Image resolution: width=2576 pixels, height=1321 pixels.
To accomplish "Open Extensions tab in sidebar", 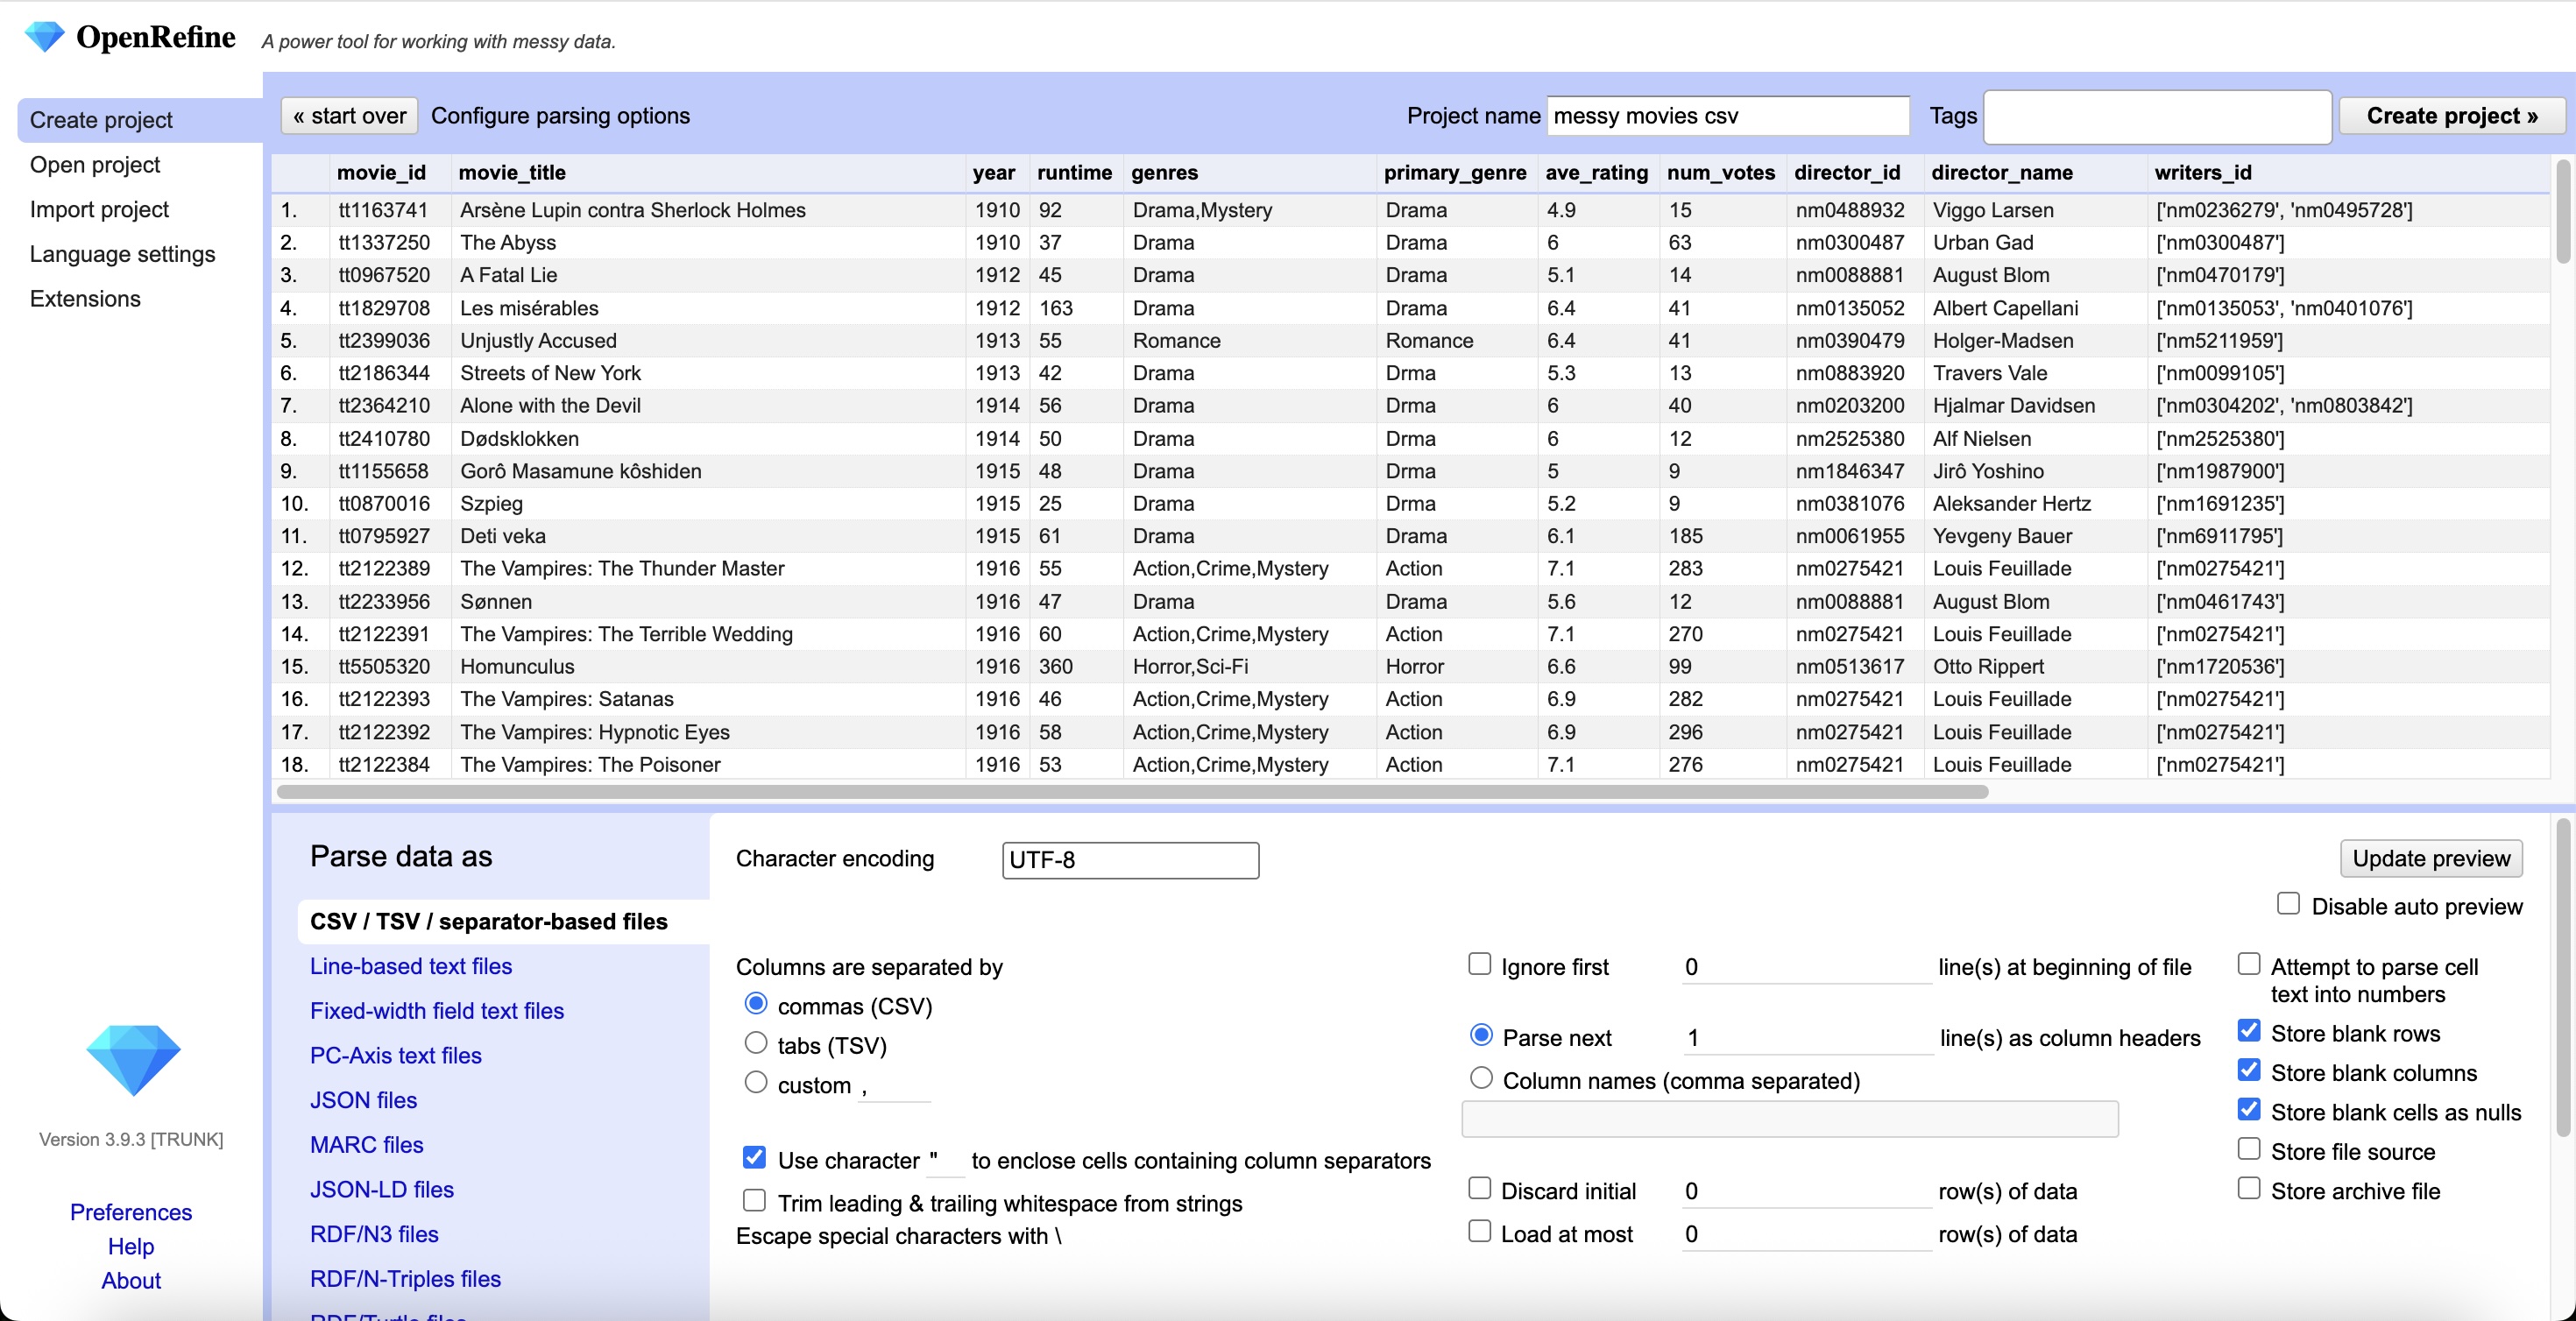I will pos(85,299).
